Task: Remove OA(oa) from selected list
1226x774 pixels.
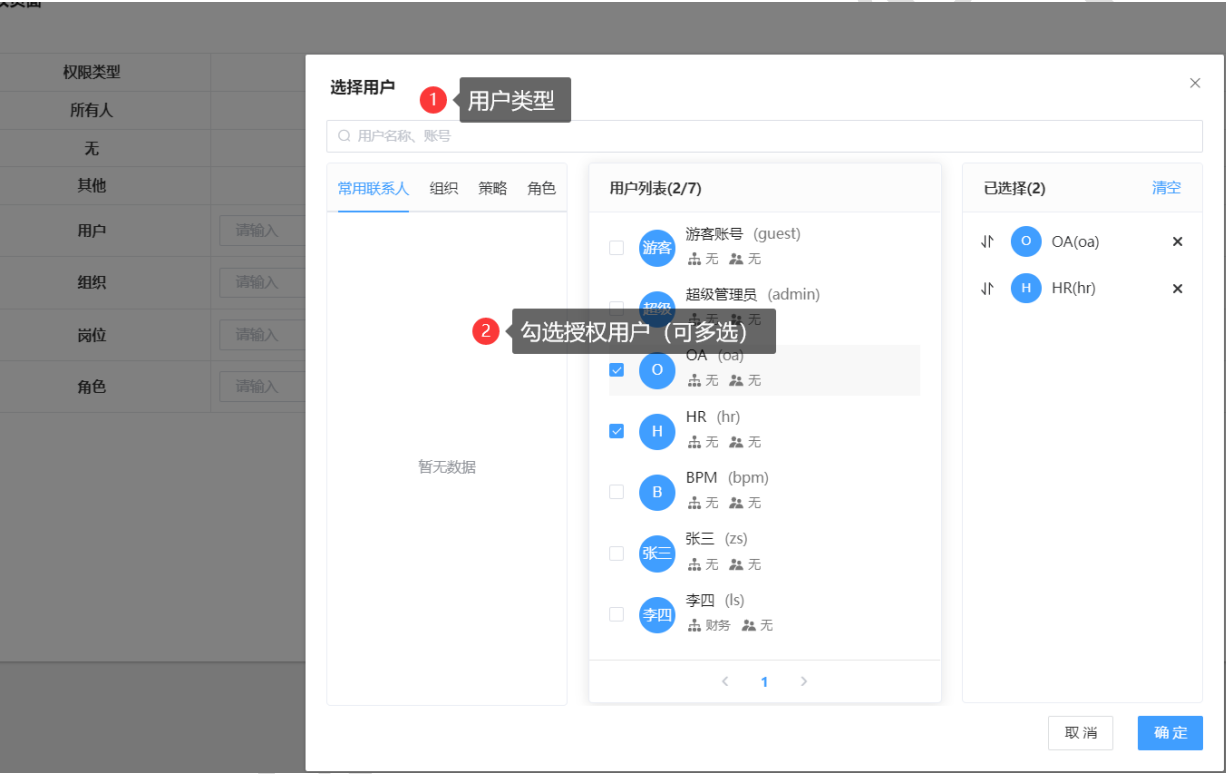Action: 1177,242
